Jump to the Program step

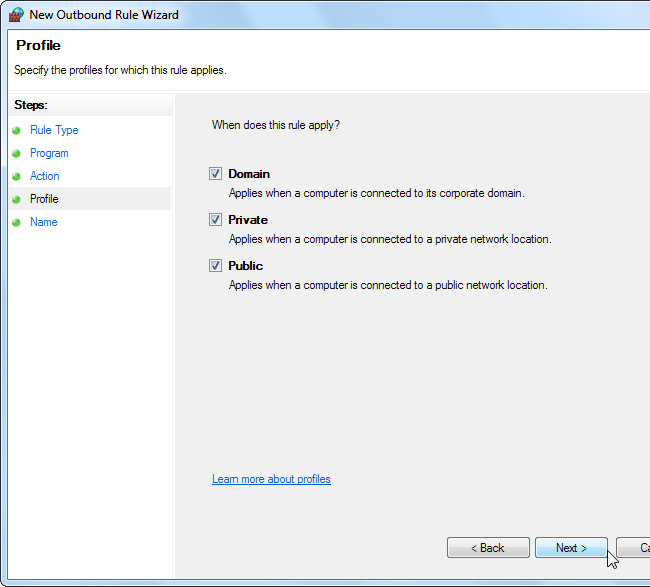49,153
